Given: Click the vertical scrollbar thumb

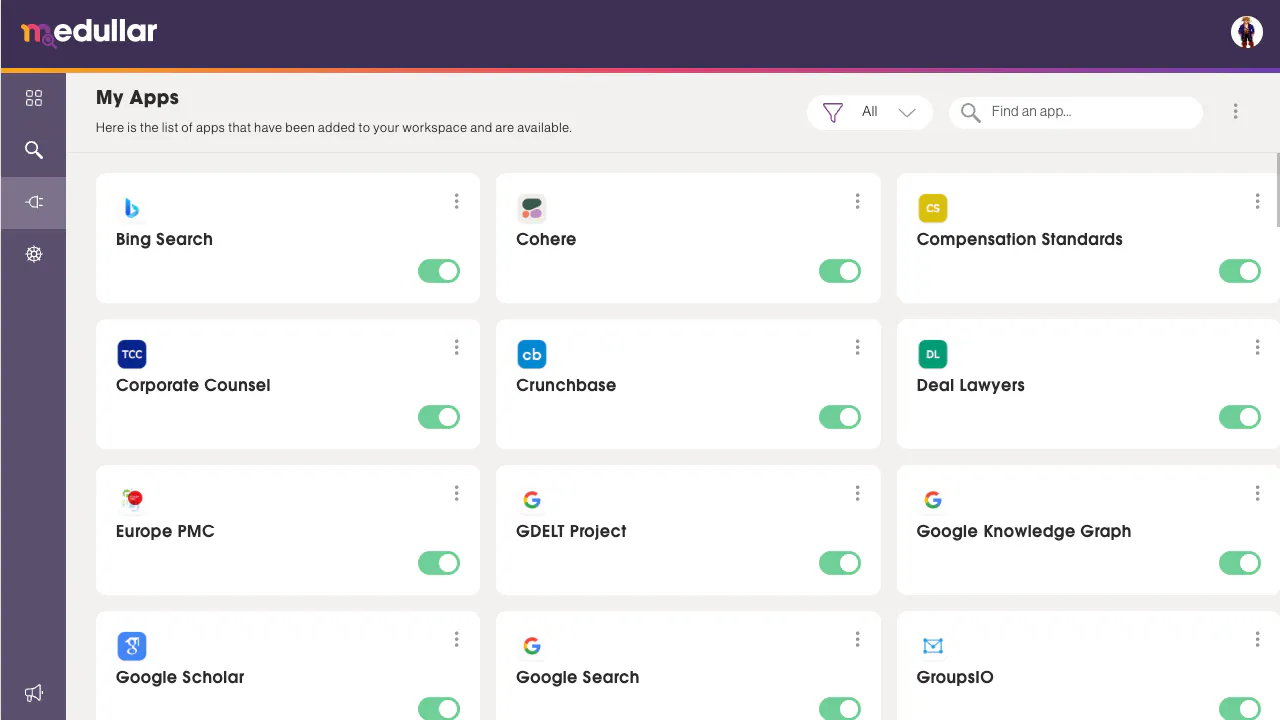Looking at the screenshot, I should click(1277, 190).
